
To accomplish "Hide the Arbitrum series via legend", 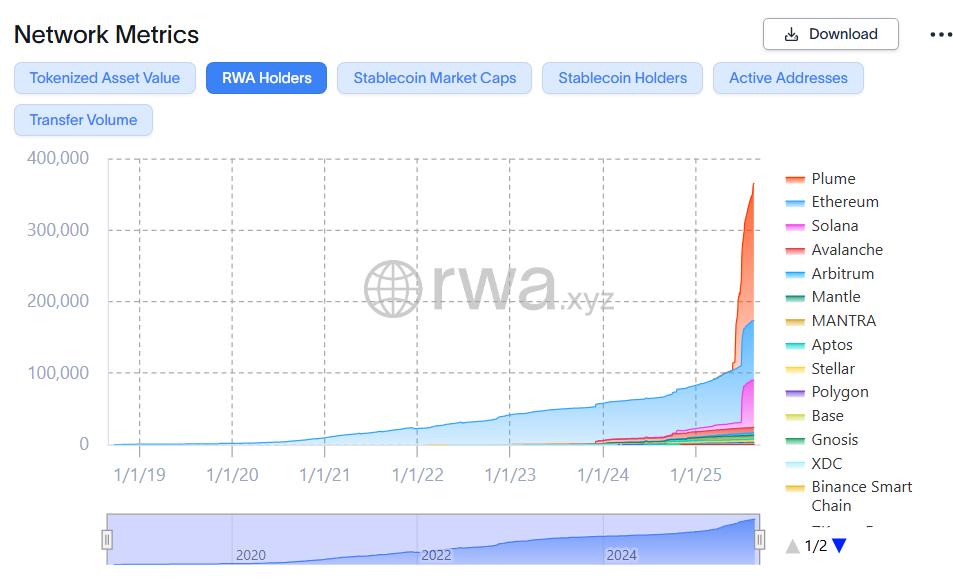I will (x=842, y=273).
